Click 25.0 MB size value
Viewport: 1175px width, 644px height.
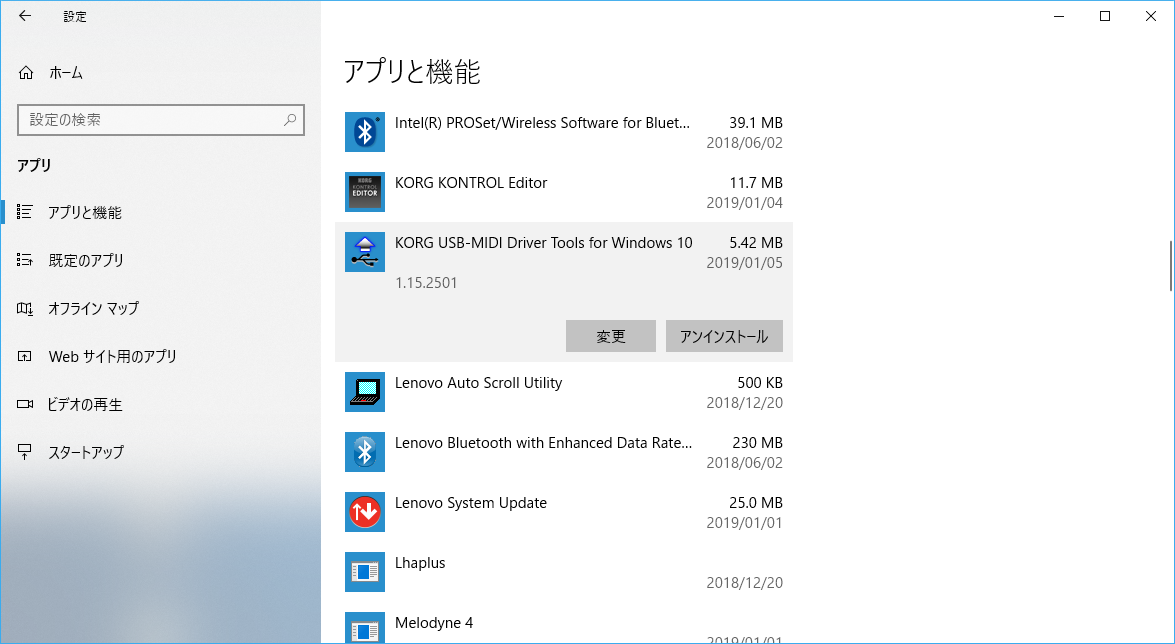756,502
